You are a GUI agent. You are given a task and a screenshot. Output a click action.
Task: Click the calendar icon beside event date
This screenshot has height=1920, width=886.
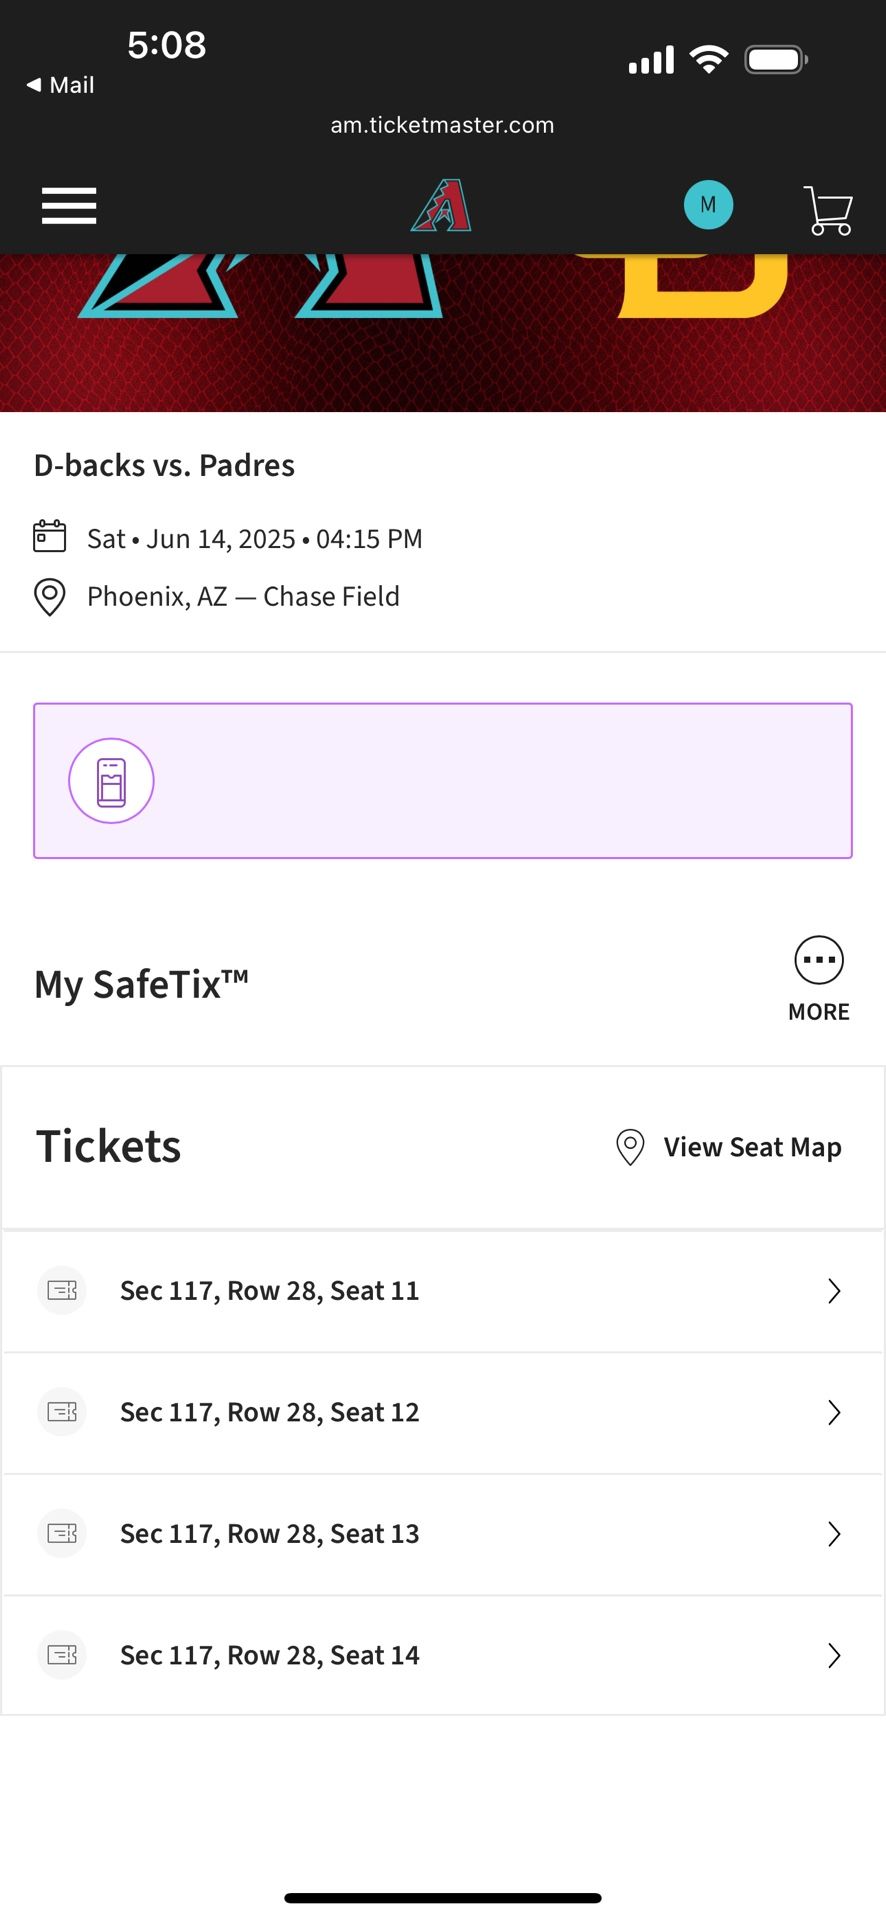tap(50, 536)
